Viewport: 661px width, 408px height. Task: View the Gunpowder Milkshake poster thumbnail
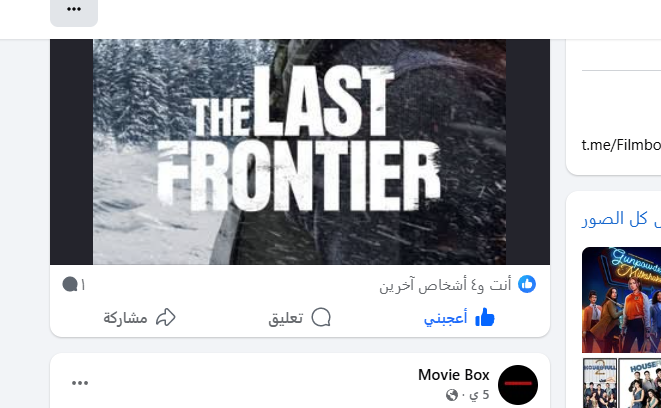point(621,300)
